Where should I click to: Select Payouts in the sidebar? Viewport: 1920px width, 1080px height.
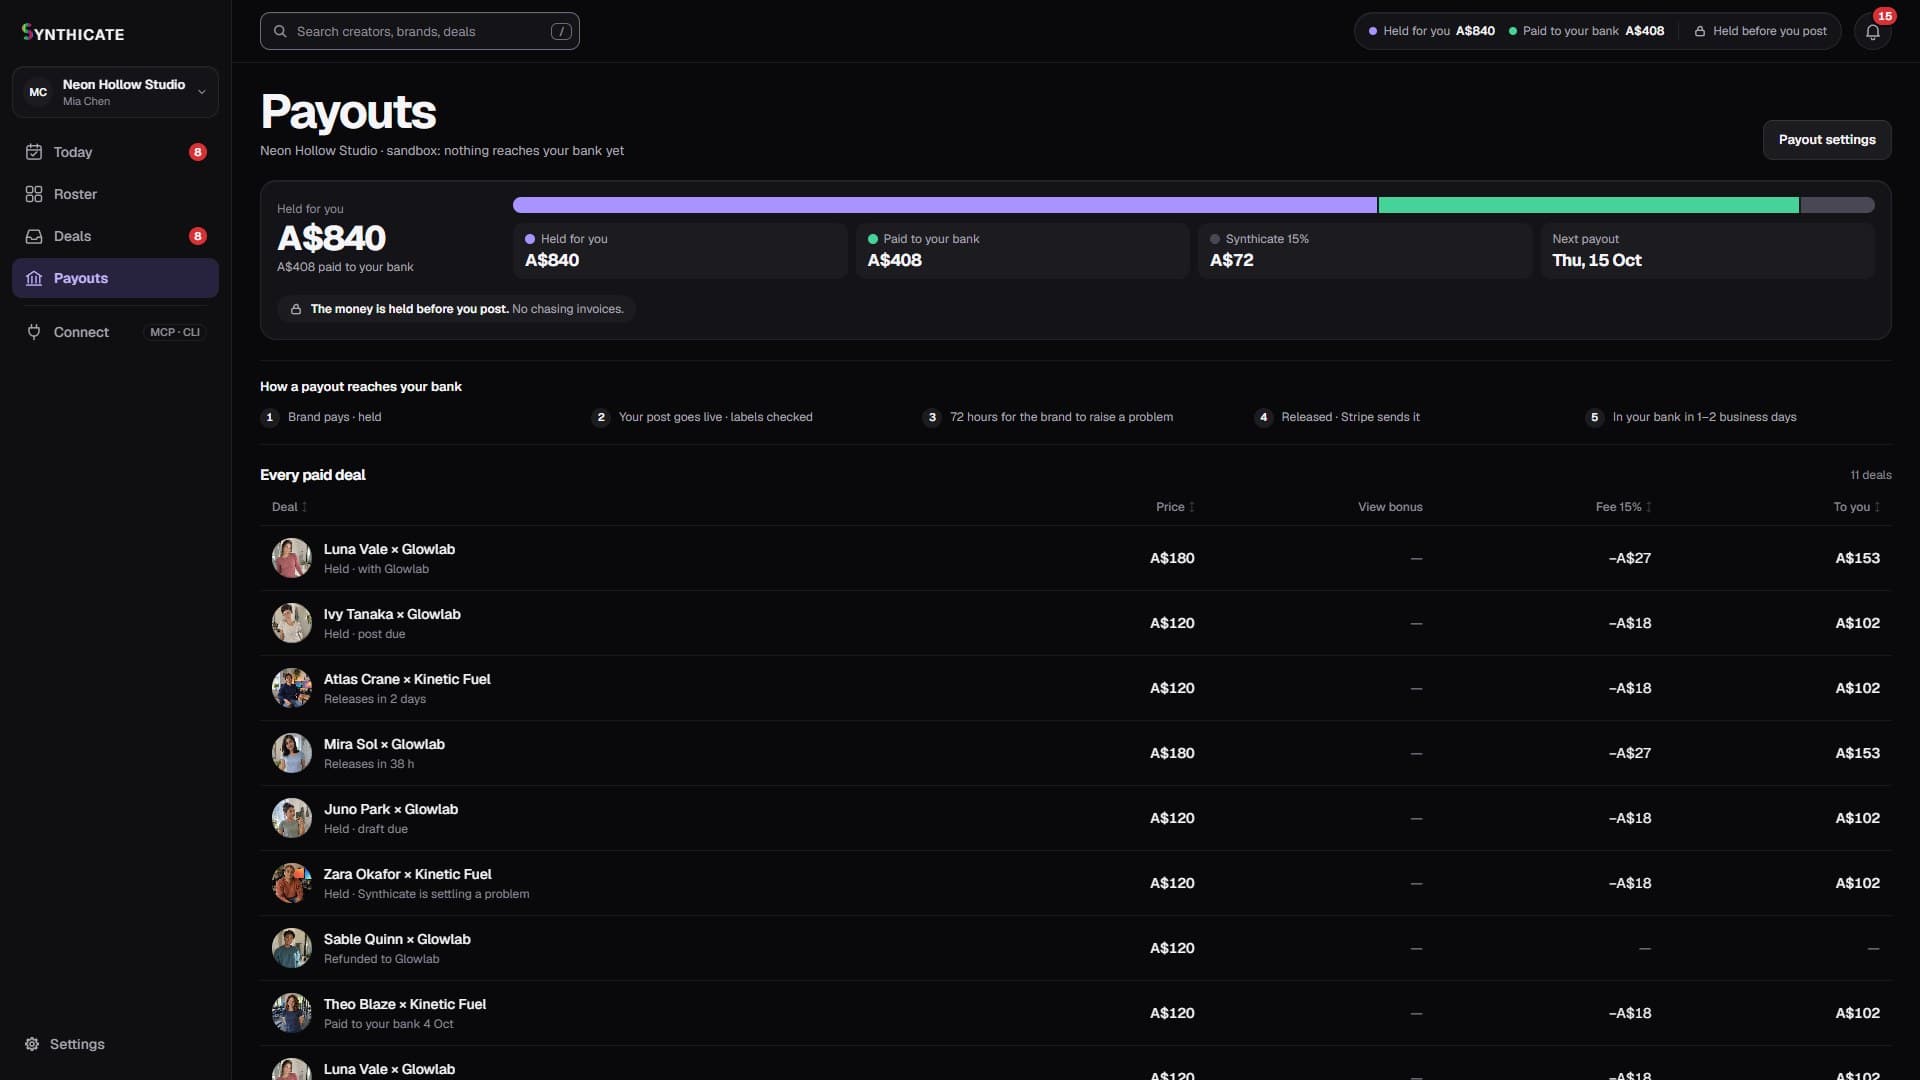115,278
